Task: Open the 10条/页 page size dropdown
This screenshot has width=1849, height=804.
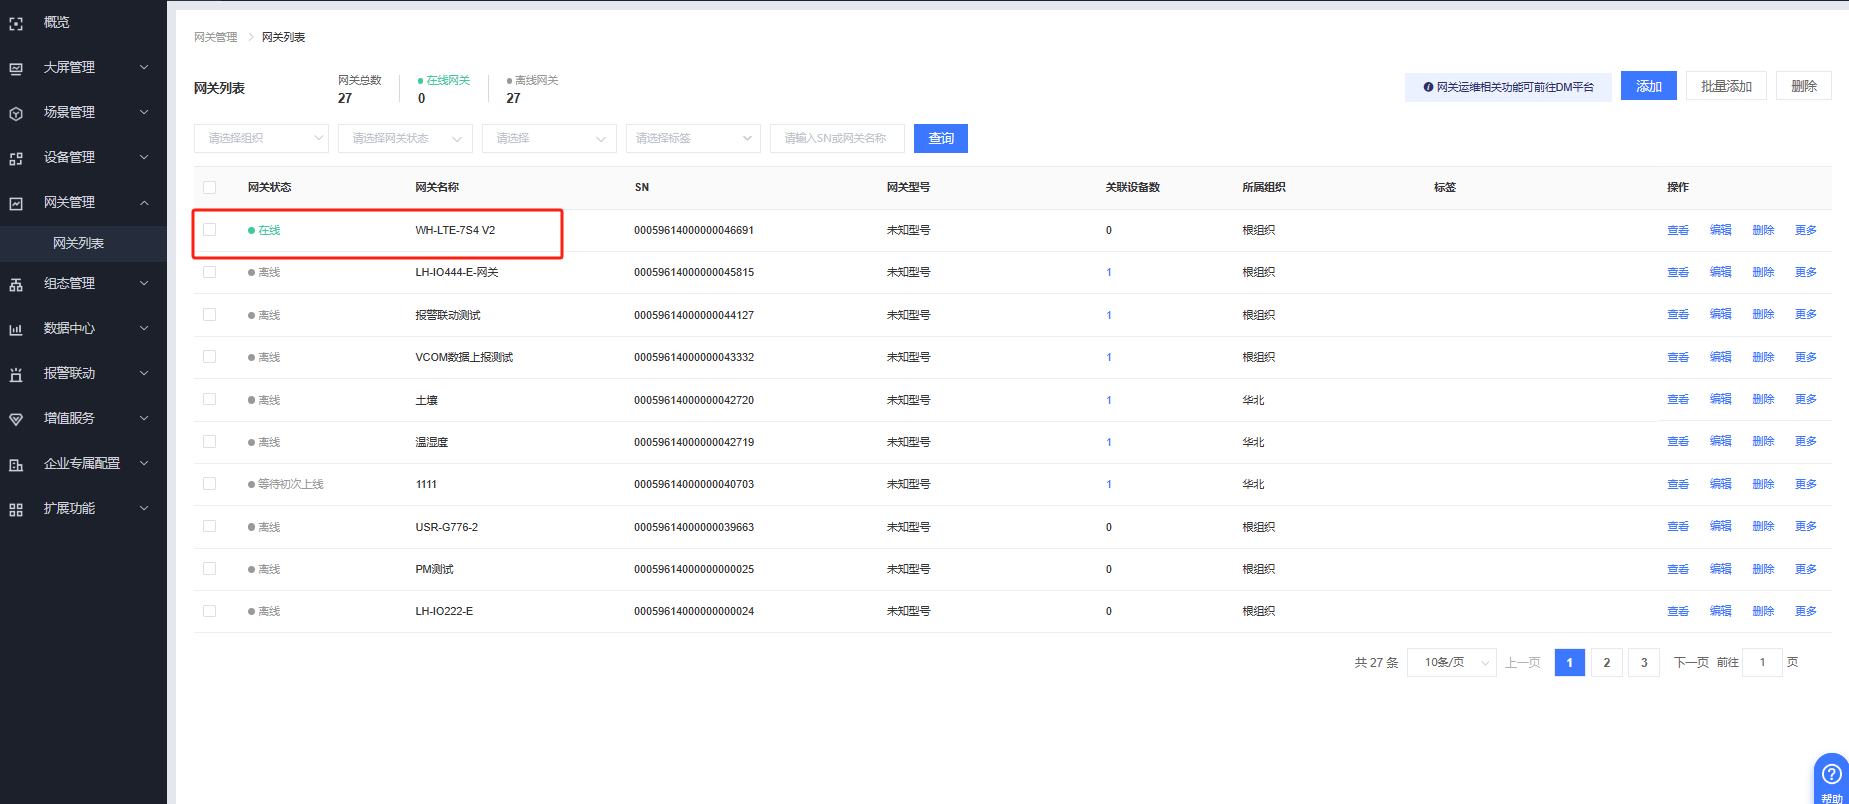Action: coord(1451,662)
